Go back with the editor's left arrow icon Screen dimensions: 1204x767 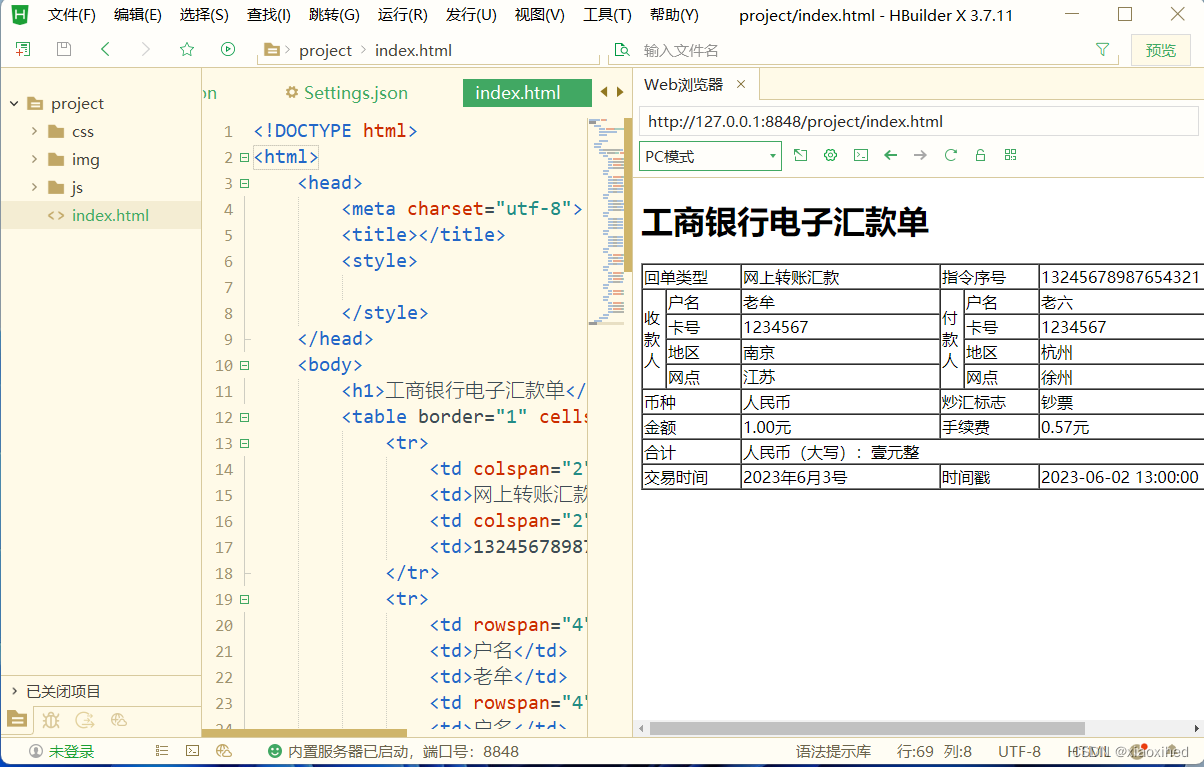tap(105, 49)
